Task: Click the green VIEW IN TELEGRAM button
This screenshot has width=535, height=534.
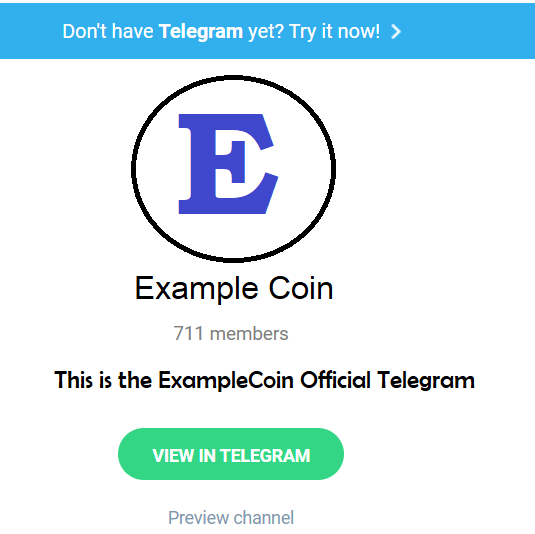Action: tap(231, 454)
